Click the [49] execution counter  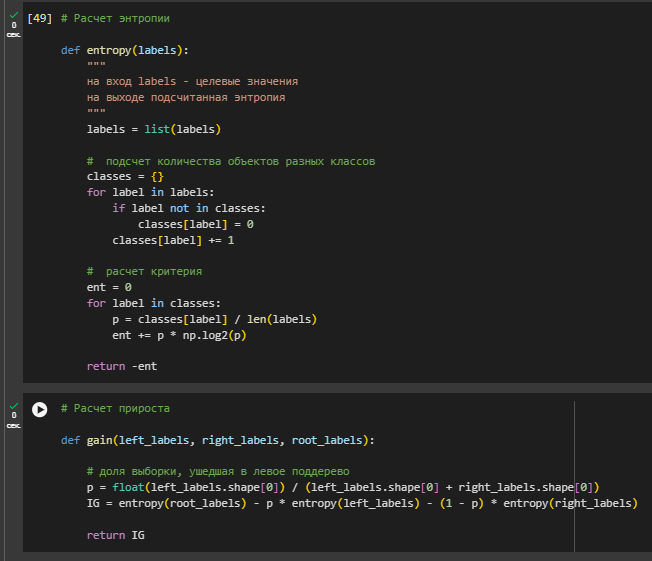click(x=40, y=18)
